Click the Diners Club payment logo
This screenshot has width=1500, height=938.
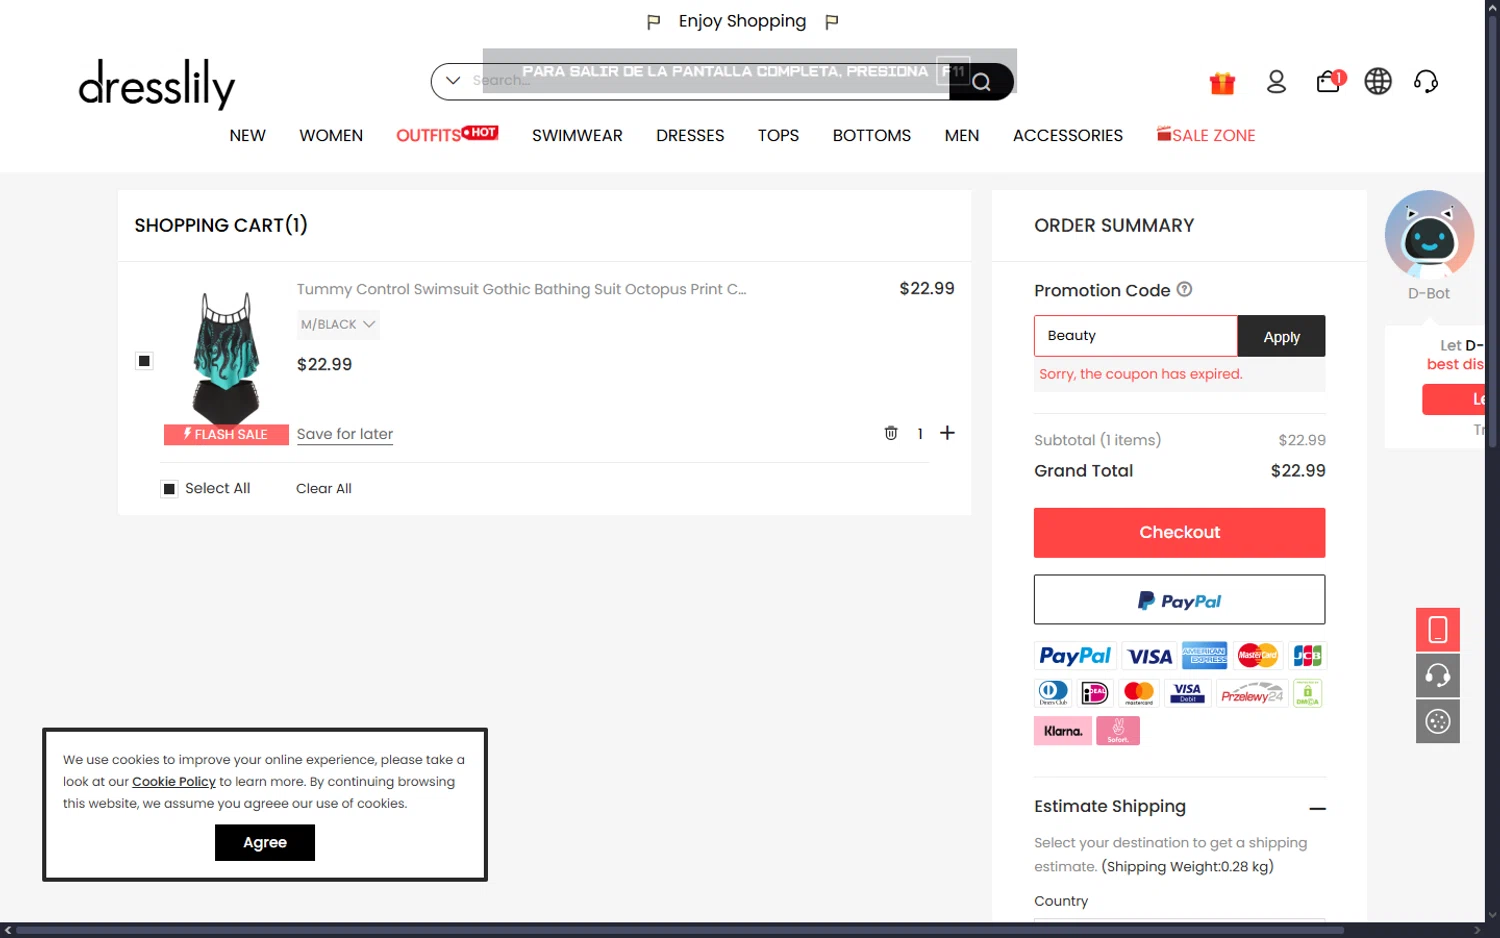1053,693
